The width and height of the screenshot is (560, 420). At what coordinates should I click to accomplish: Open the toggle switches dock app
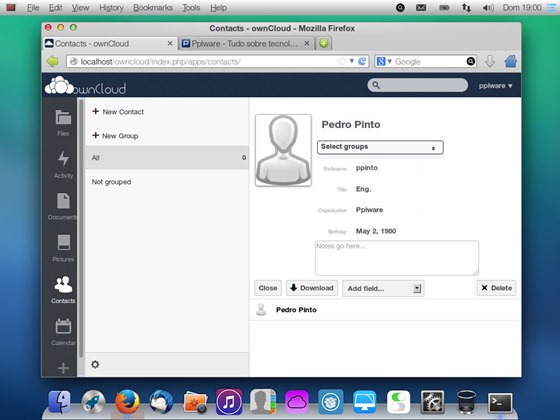(x=399, y=402)
